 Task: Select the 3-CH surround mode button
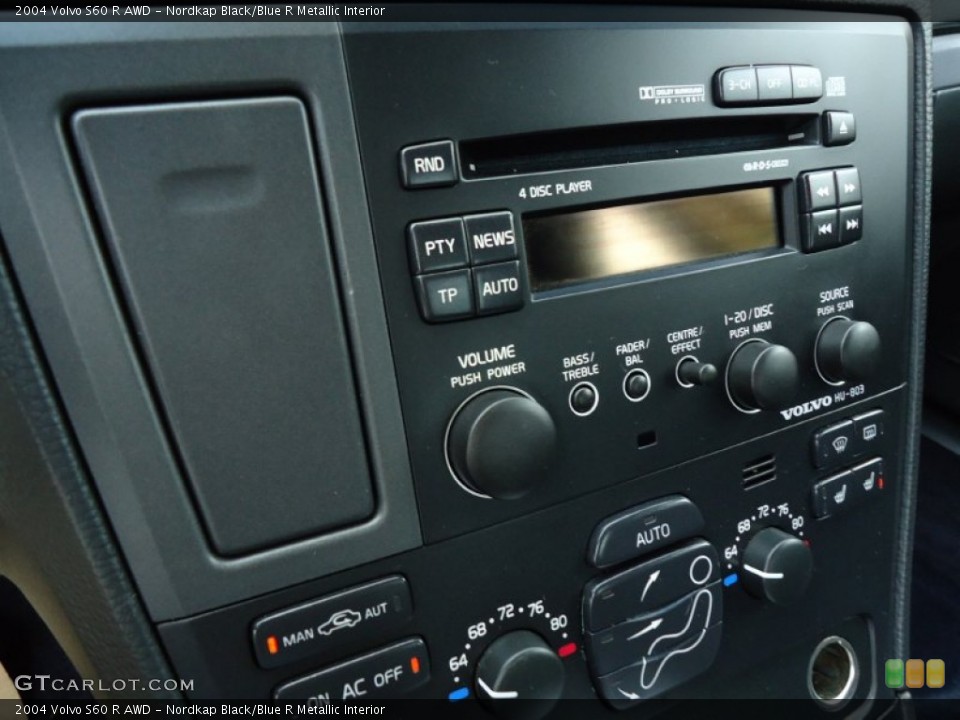737,84
